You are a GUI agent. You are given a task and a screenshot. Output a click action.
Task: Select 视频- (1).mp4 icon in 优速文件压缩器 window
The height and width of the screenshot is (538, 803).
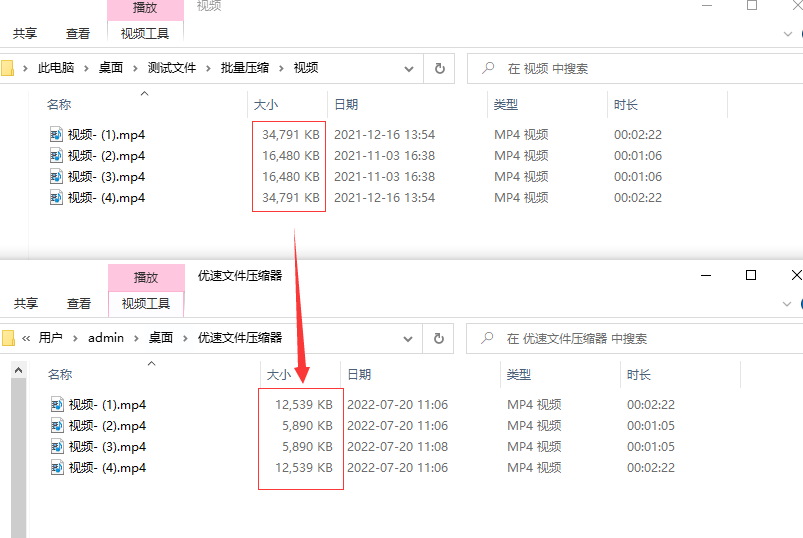[x=57, y=404]
